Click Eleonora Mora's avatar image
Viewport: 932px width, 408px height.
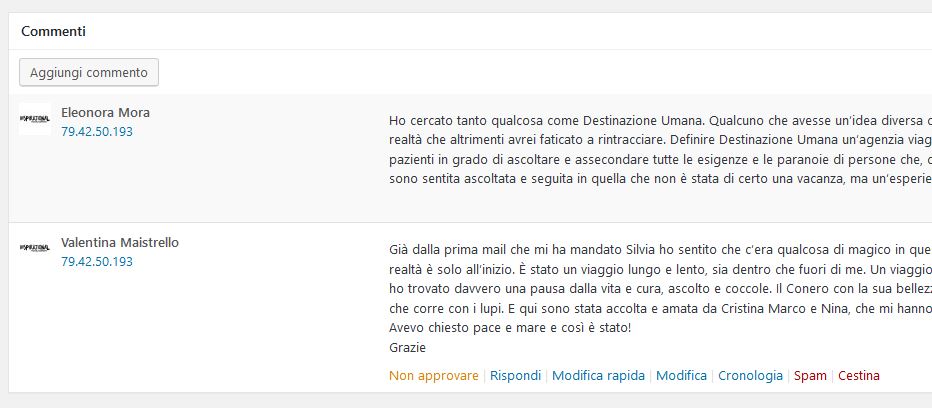click(35, 119)
